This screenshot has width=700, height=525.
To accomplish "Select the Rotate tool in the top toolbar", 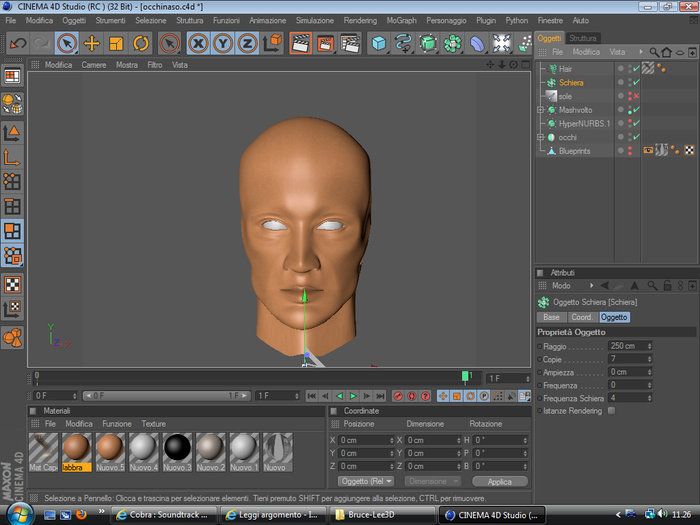I will (141, 43).
